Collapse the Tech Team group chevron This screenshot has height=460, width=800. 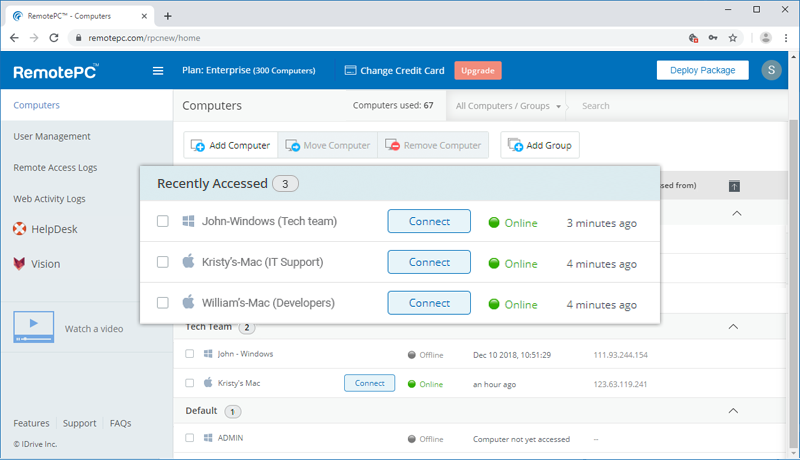tap(733, 326)
